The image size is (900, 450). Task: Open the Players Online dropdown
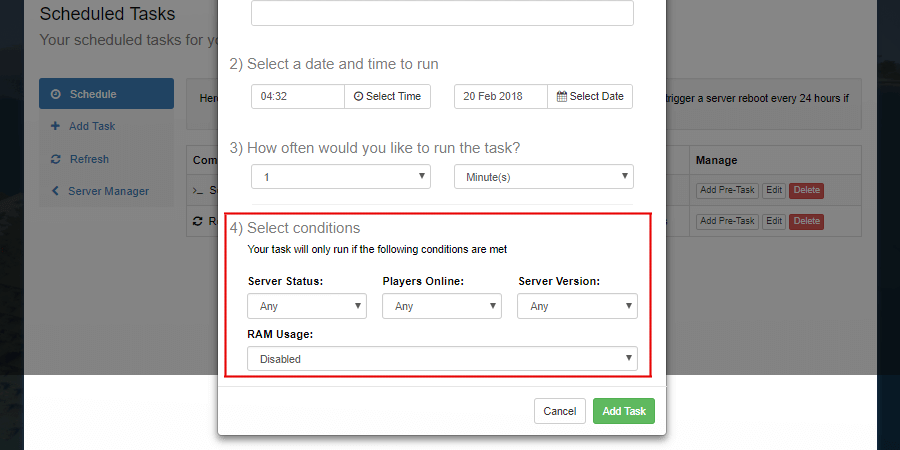pyautogui.click(x=442, y=306)
